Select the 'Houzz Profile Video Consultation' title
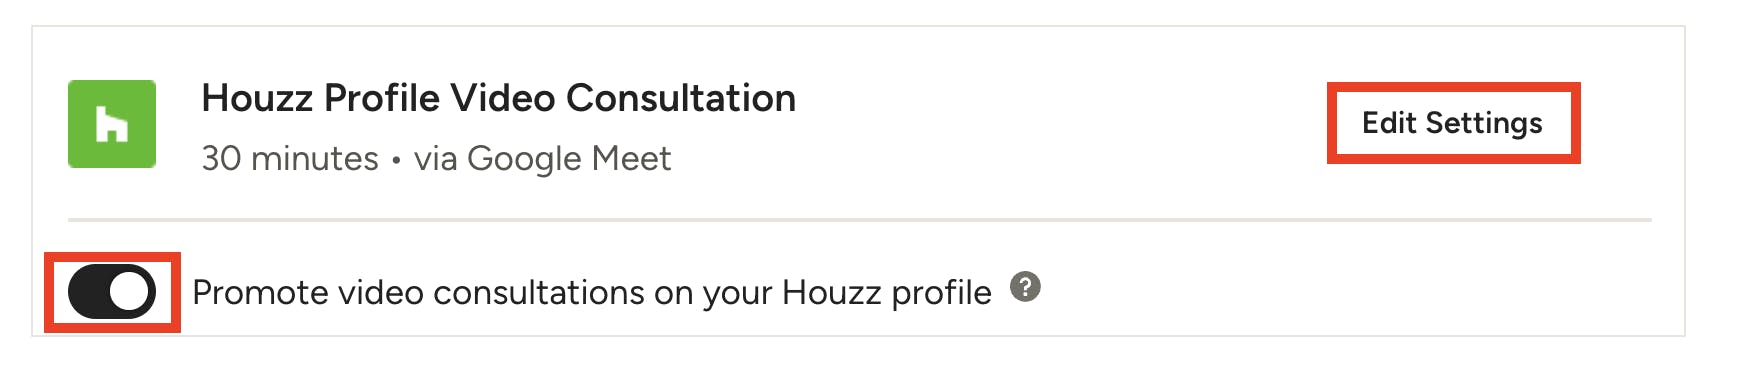The width and height of the screenshot is (1740, 380). click(499, 98)
